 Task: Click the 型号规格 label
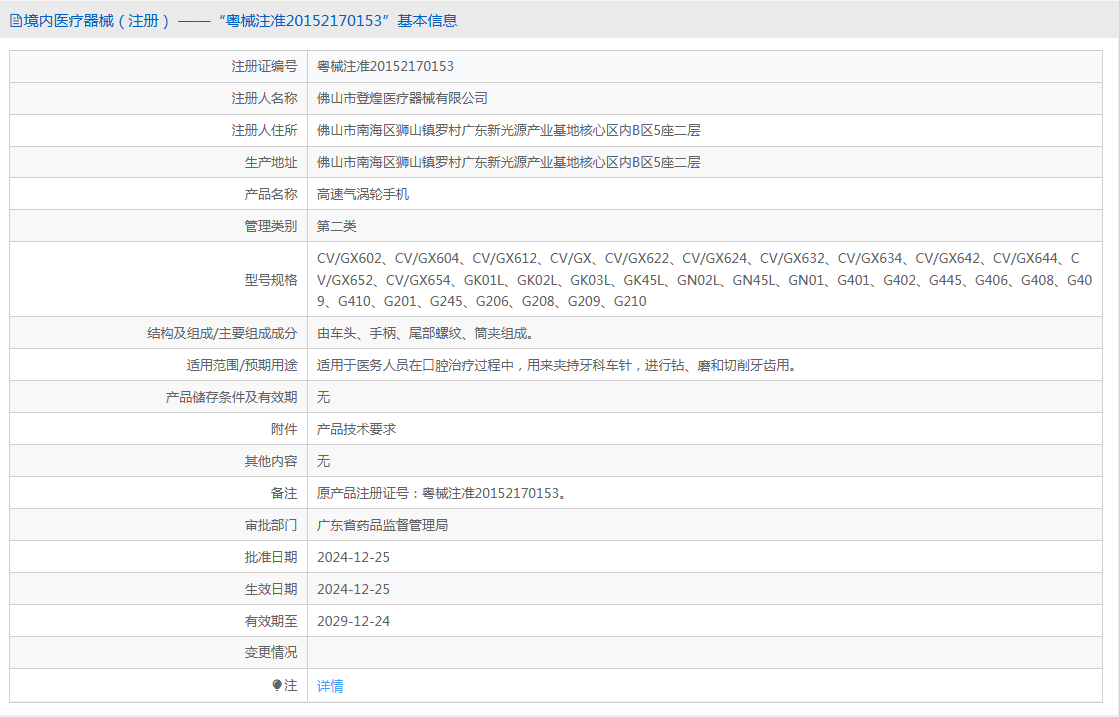270,280
